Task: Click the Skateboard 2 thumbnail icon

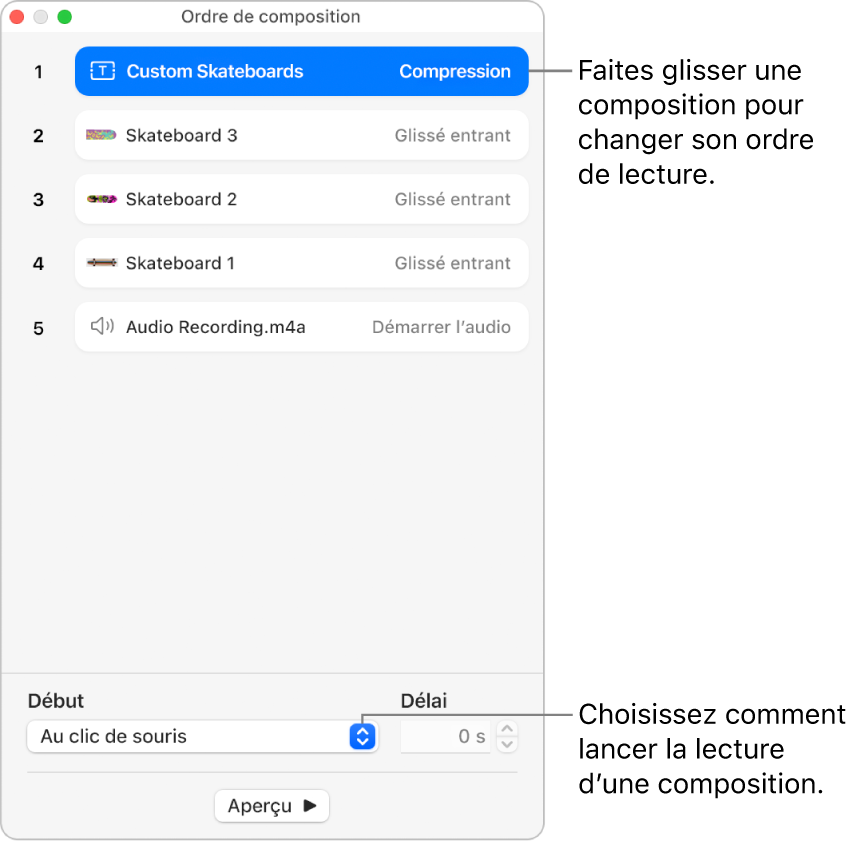Action: (x=101, y=199)
